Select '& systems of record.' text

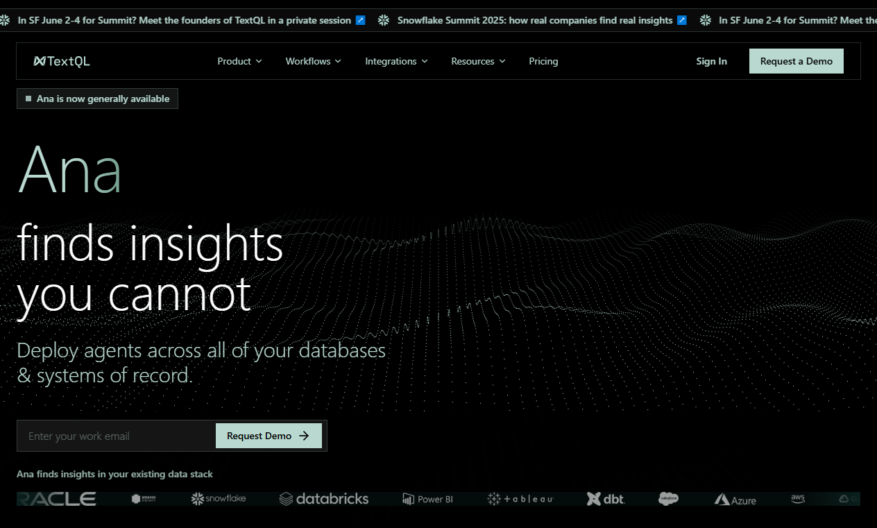point(105,375)
